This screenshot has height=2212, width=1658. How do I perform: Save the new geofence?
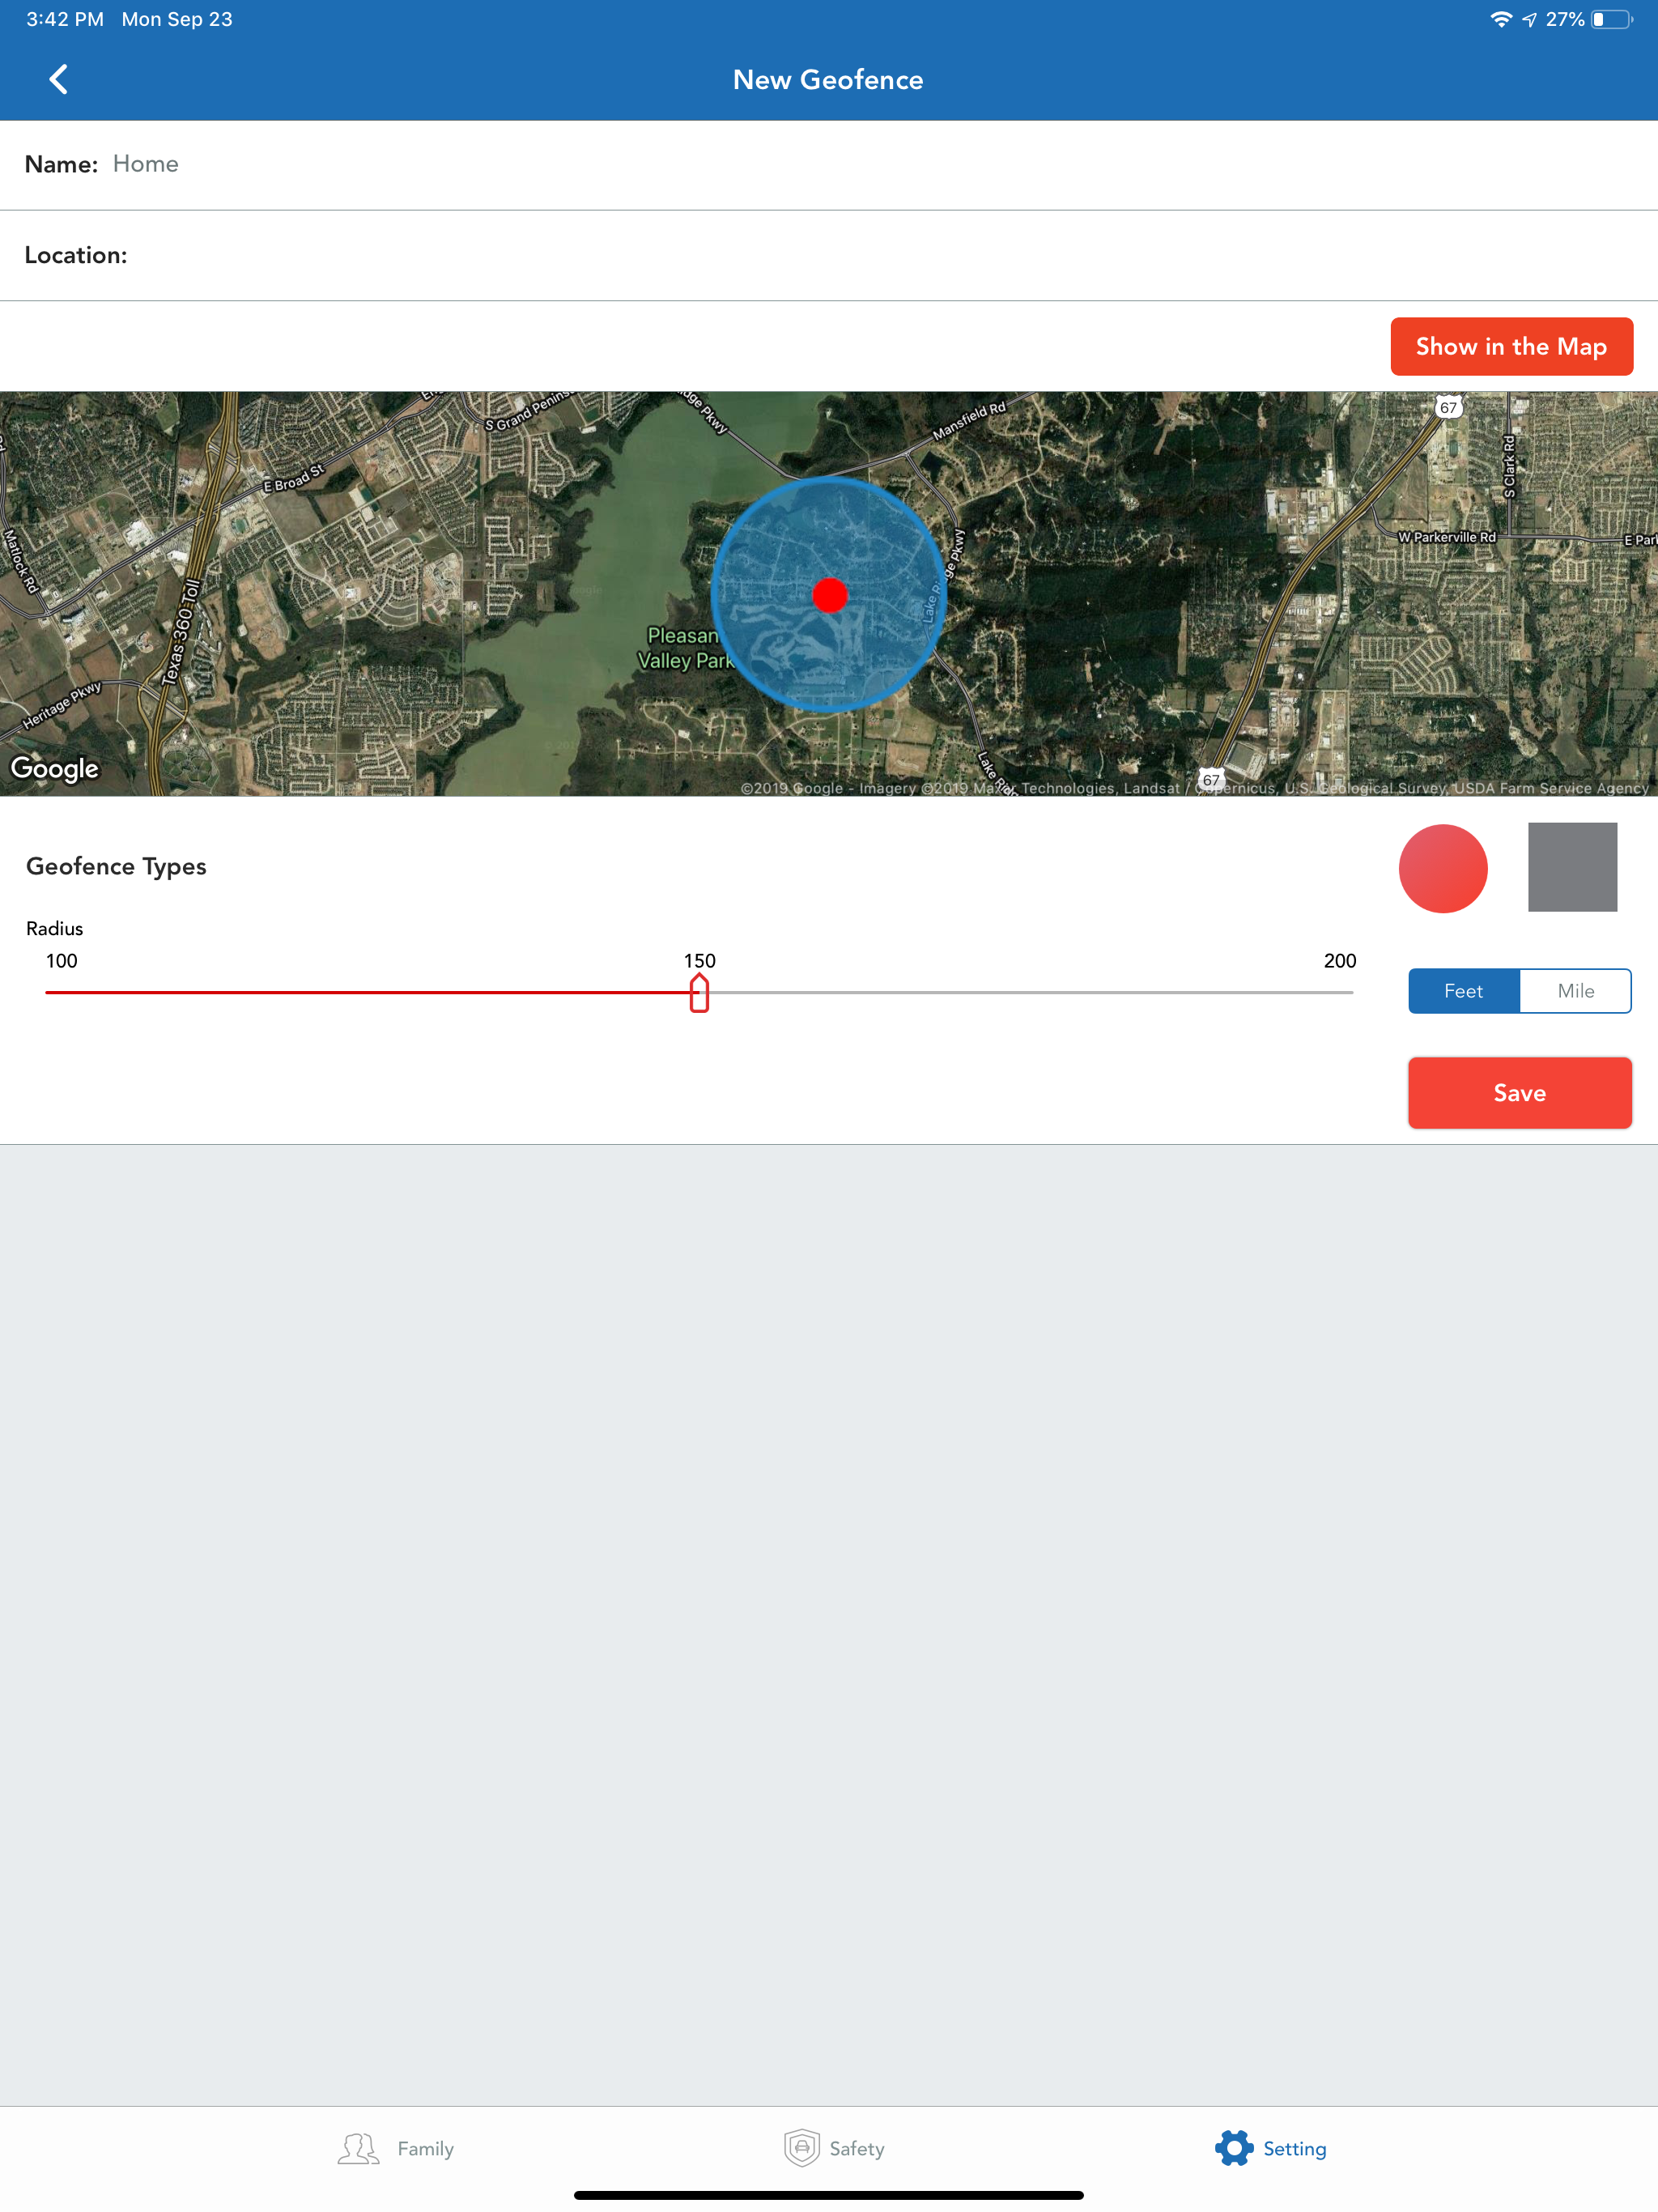pyautogui.click(x=1519, y=1093)
